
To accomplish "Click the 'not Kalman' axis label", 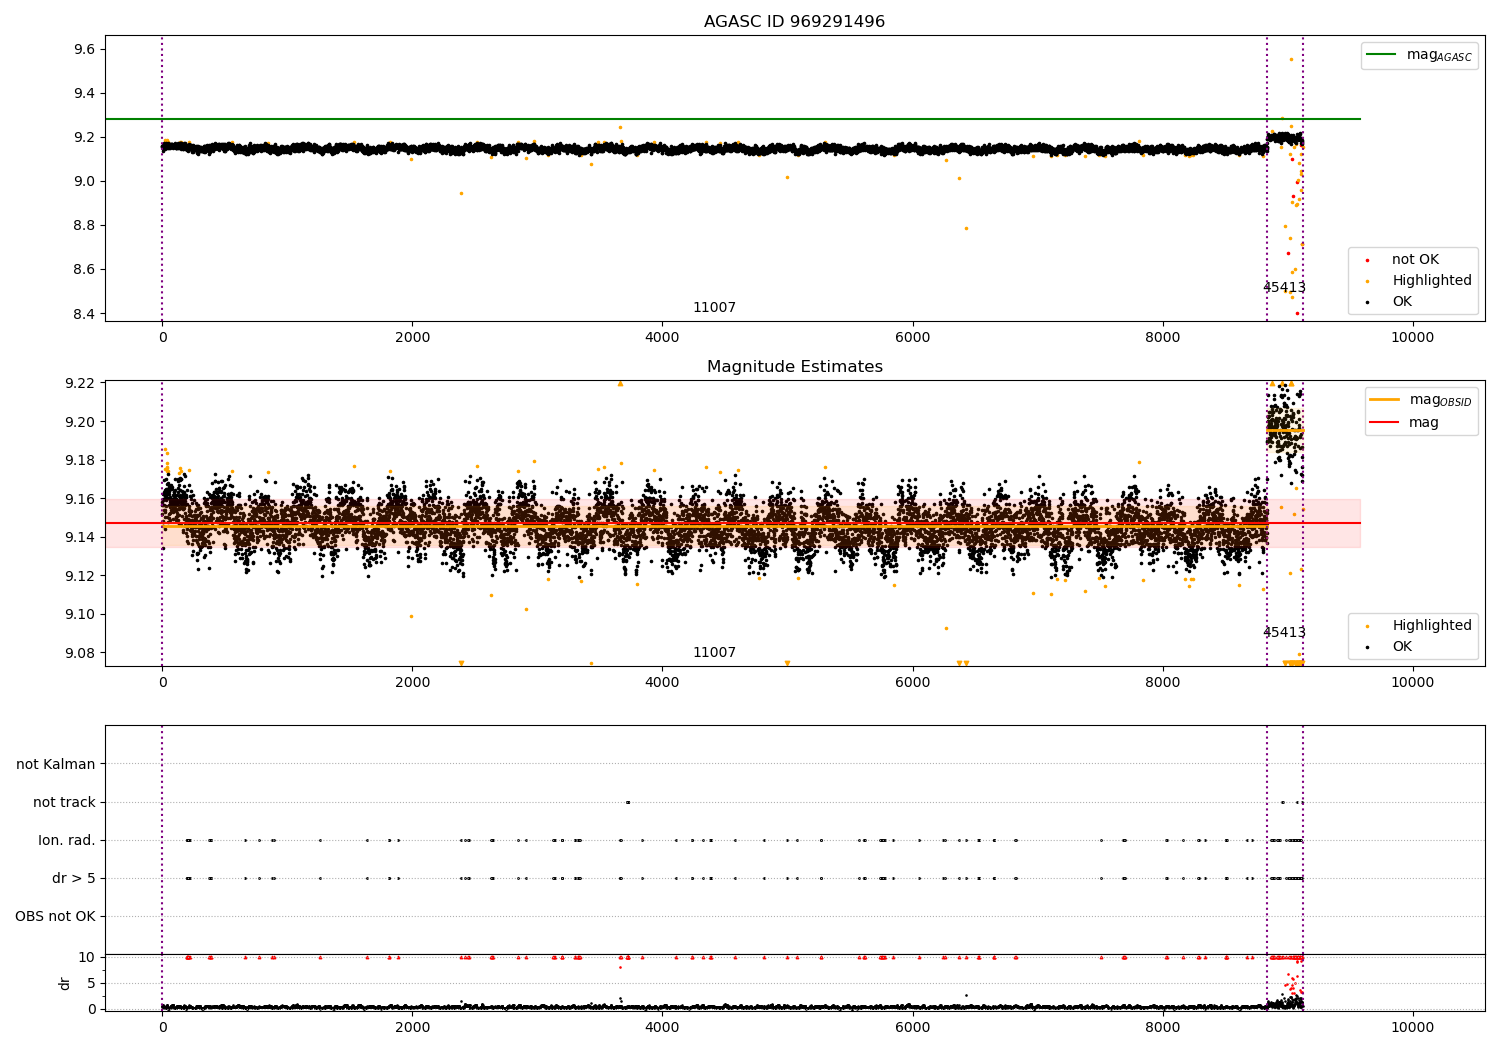I will pyautogui.click(x=56, y=765).
